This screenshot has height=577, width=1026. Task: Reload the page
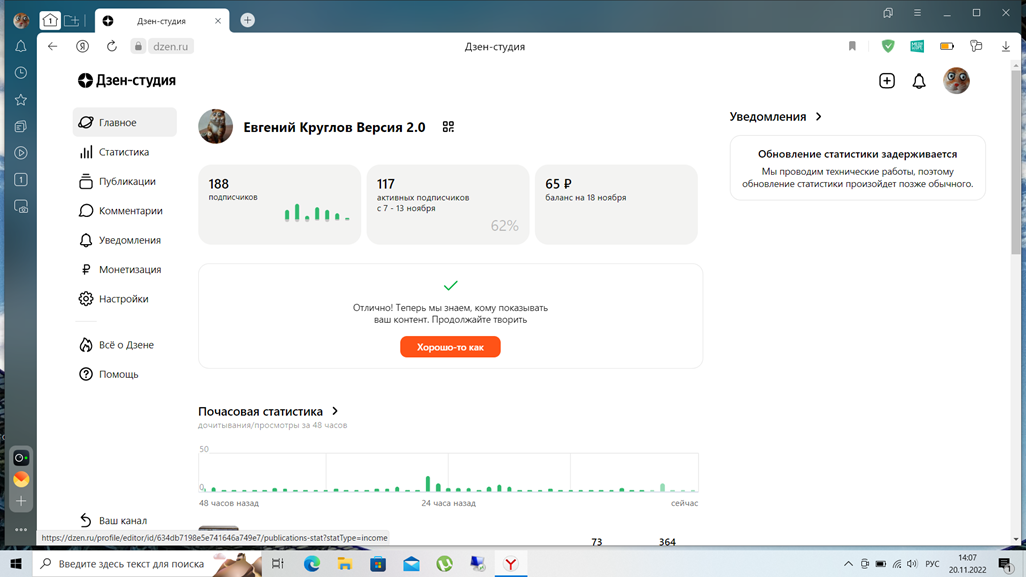pyautogui.click(x=112, y=46)
